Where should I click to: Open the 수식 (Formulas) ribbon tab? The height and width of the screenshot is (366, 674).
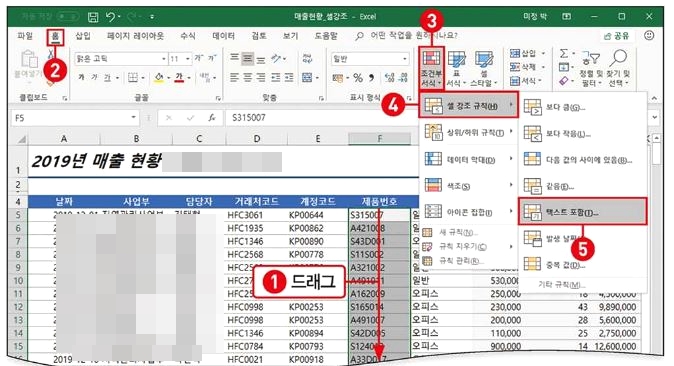188,36
